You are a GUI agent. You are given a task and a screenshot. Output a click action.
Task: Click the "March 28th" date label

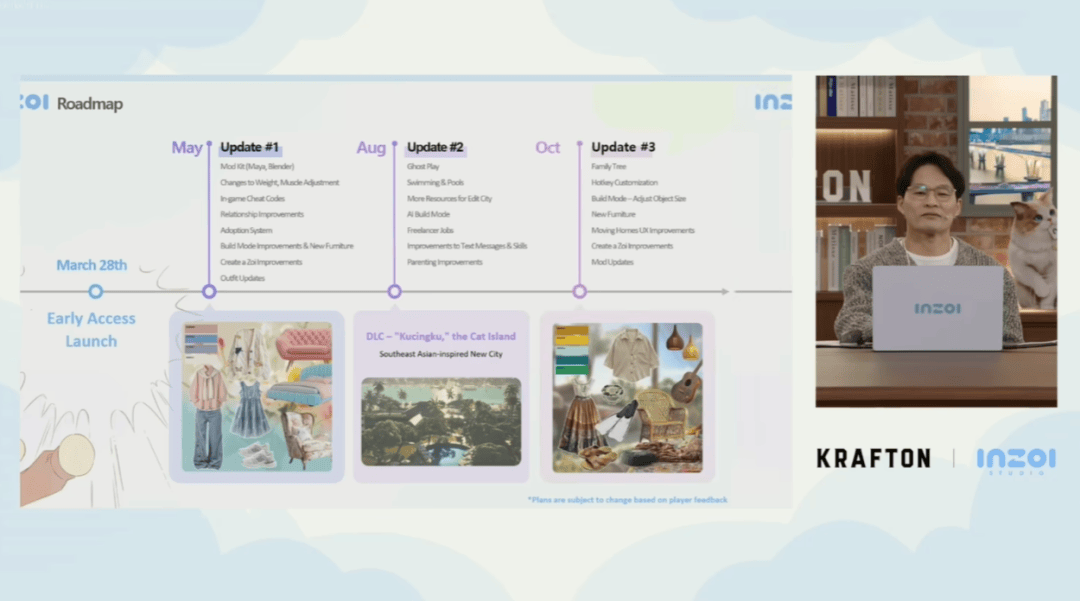pos(92,265)
